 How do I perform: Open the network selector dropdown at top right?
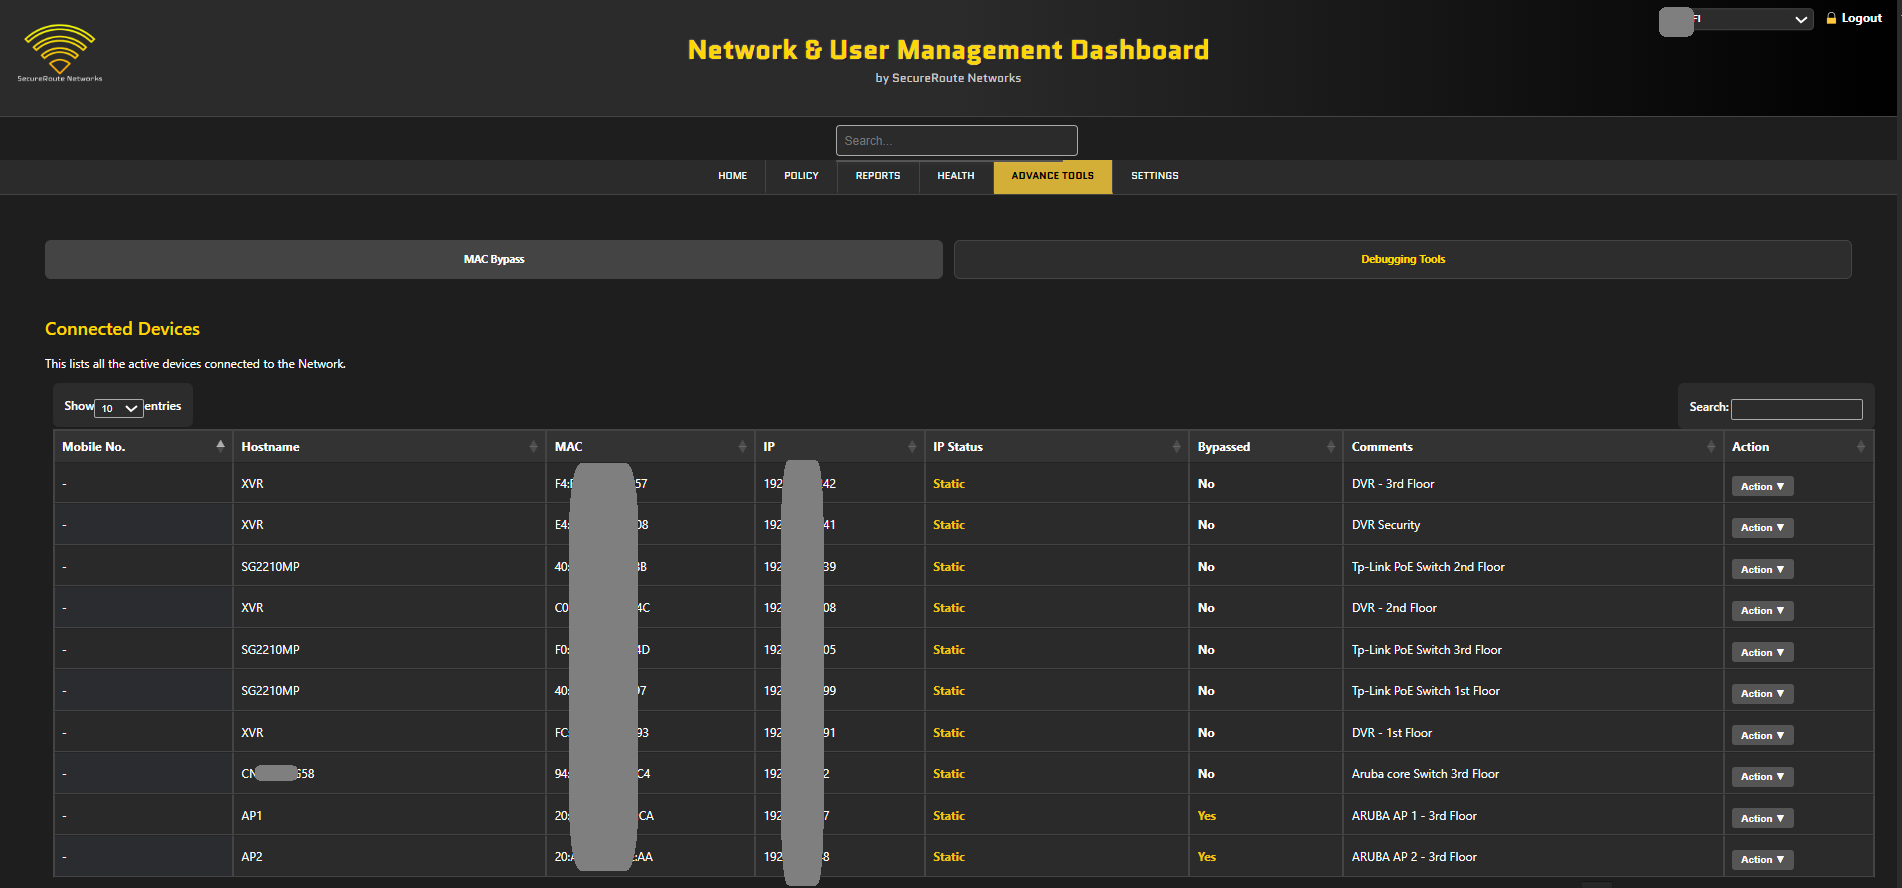(x=1750, y=19)
